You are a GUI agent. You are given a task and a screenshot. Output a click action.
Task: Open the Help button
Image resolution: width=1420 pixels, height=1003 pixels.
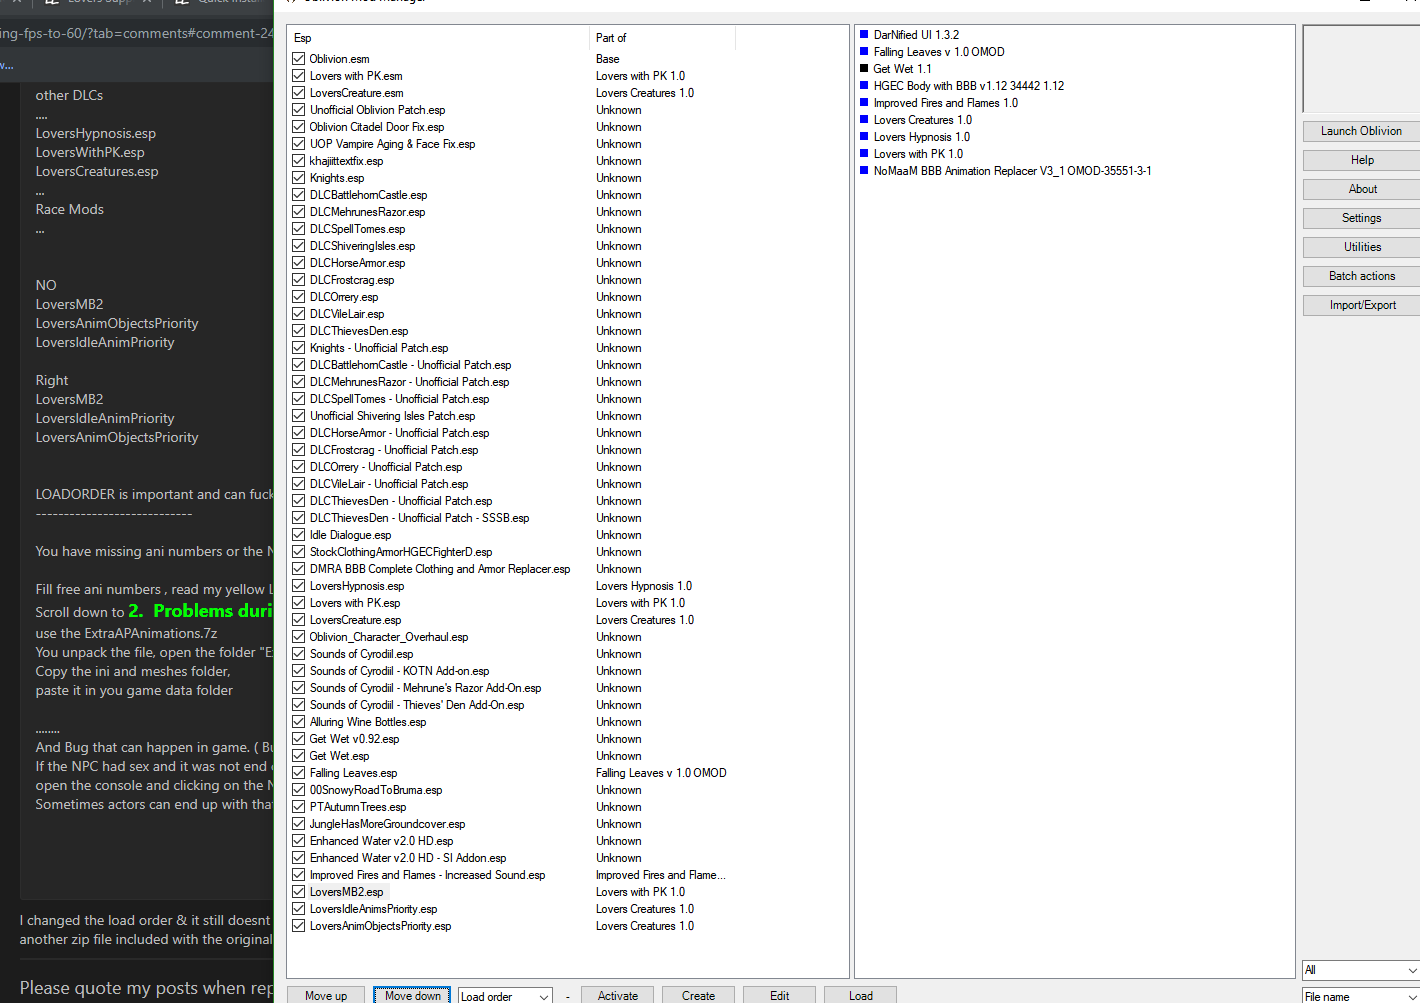click(1361, 160)
